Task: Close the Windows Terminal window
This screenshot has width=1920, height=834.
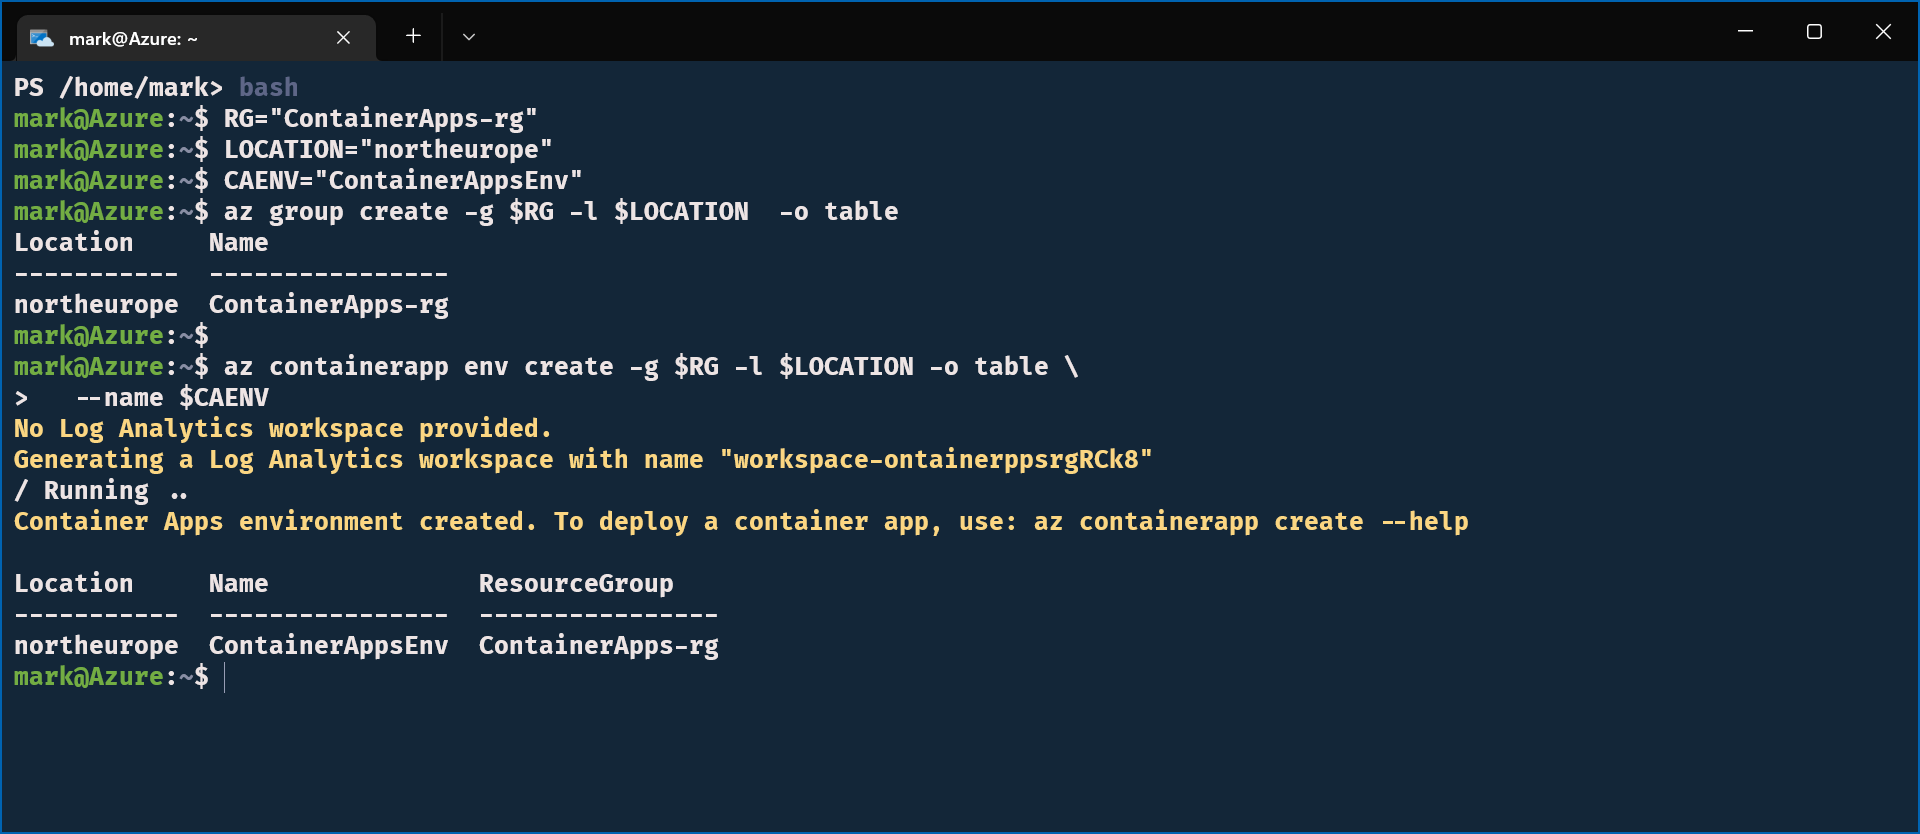Action: (1883, 32)
